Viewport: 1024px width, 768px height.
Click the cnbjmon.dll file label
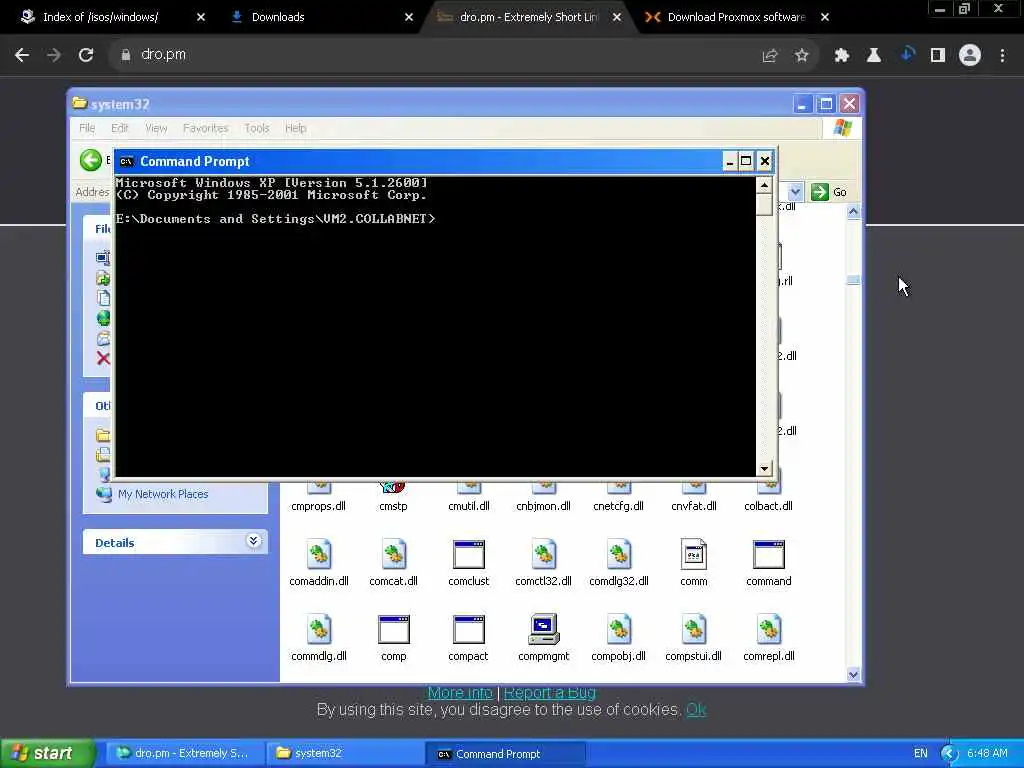coord(543,505)
